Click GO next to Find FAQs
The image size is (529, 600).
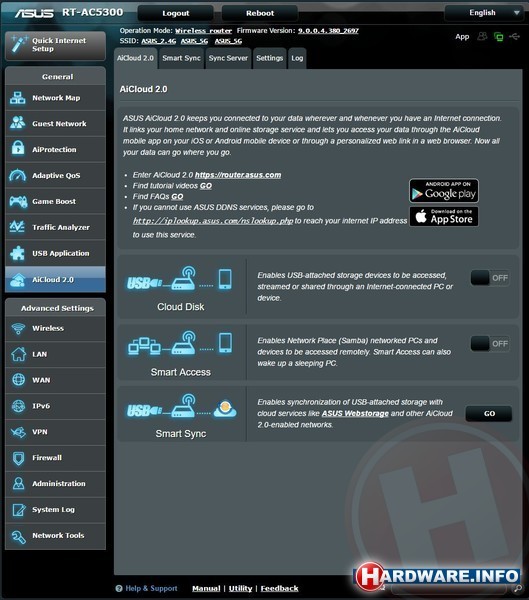pyautogui.click(x=177, y=196)
